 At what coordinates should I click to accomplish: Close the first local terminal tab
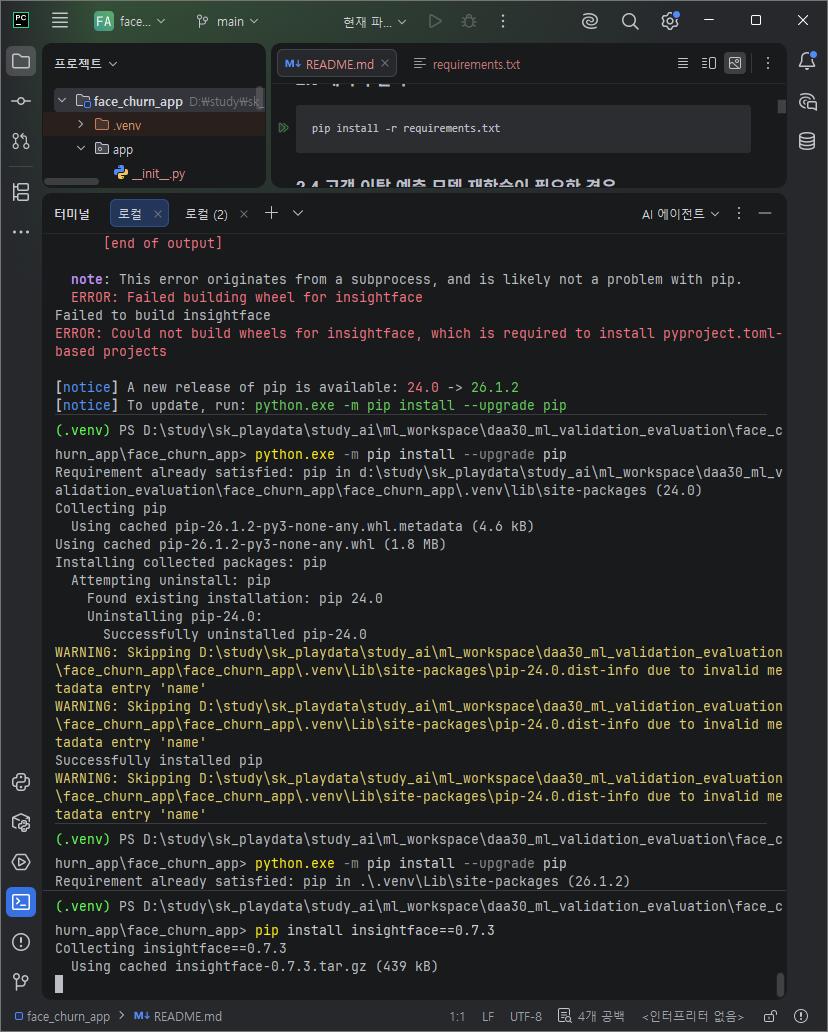[158, 214]
